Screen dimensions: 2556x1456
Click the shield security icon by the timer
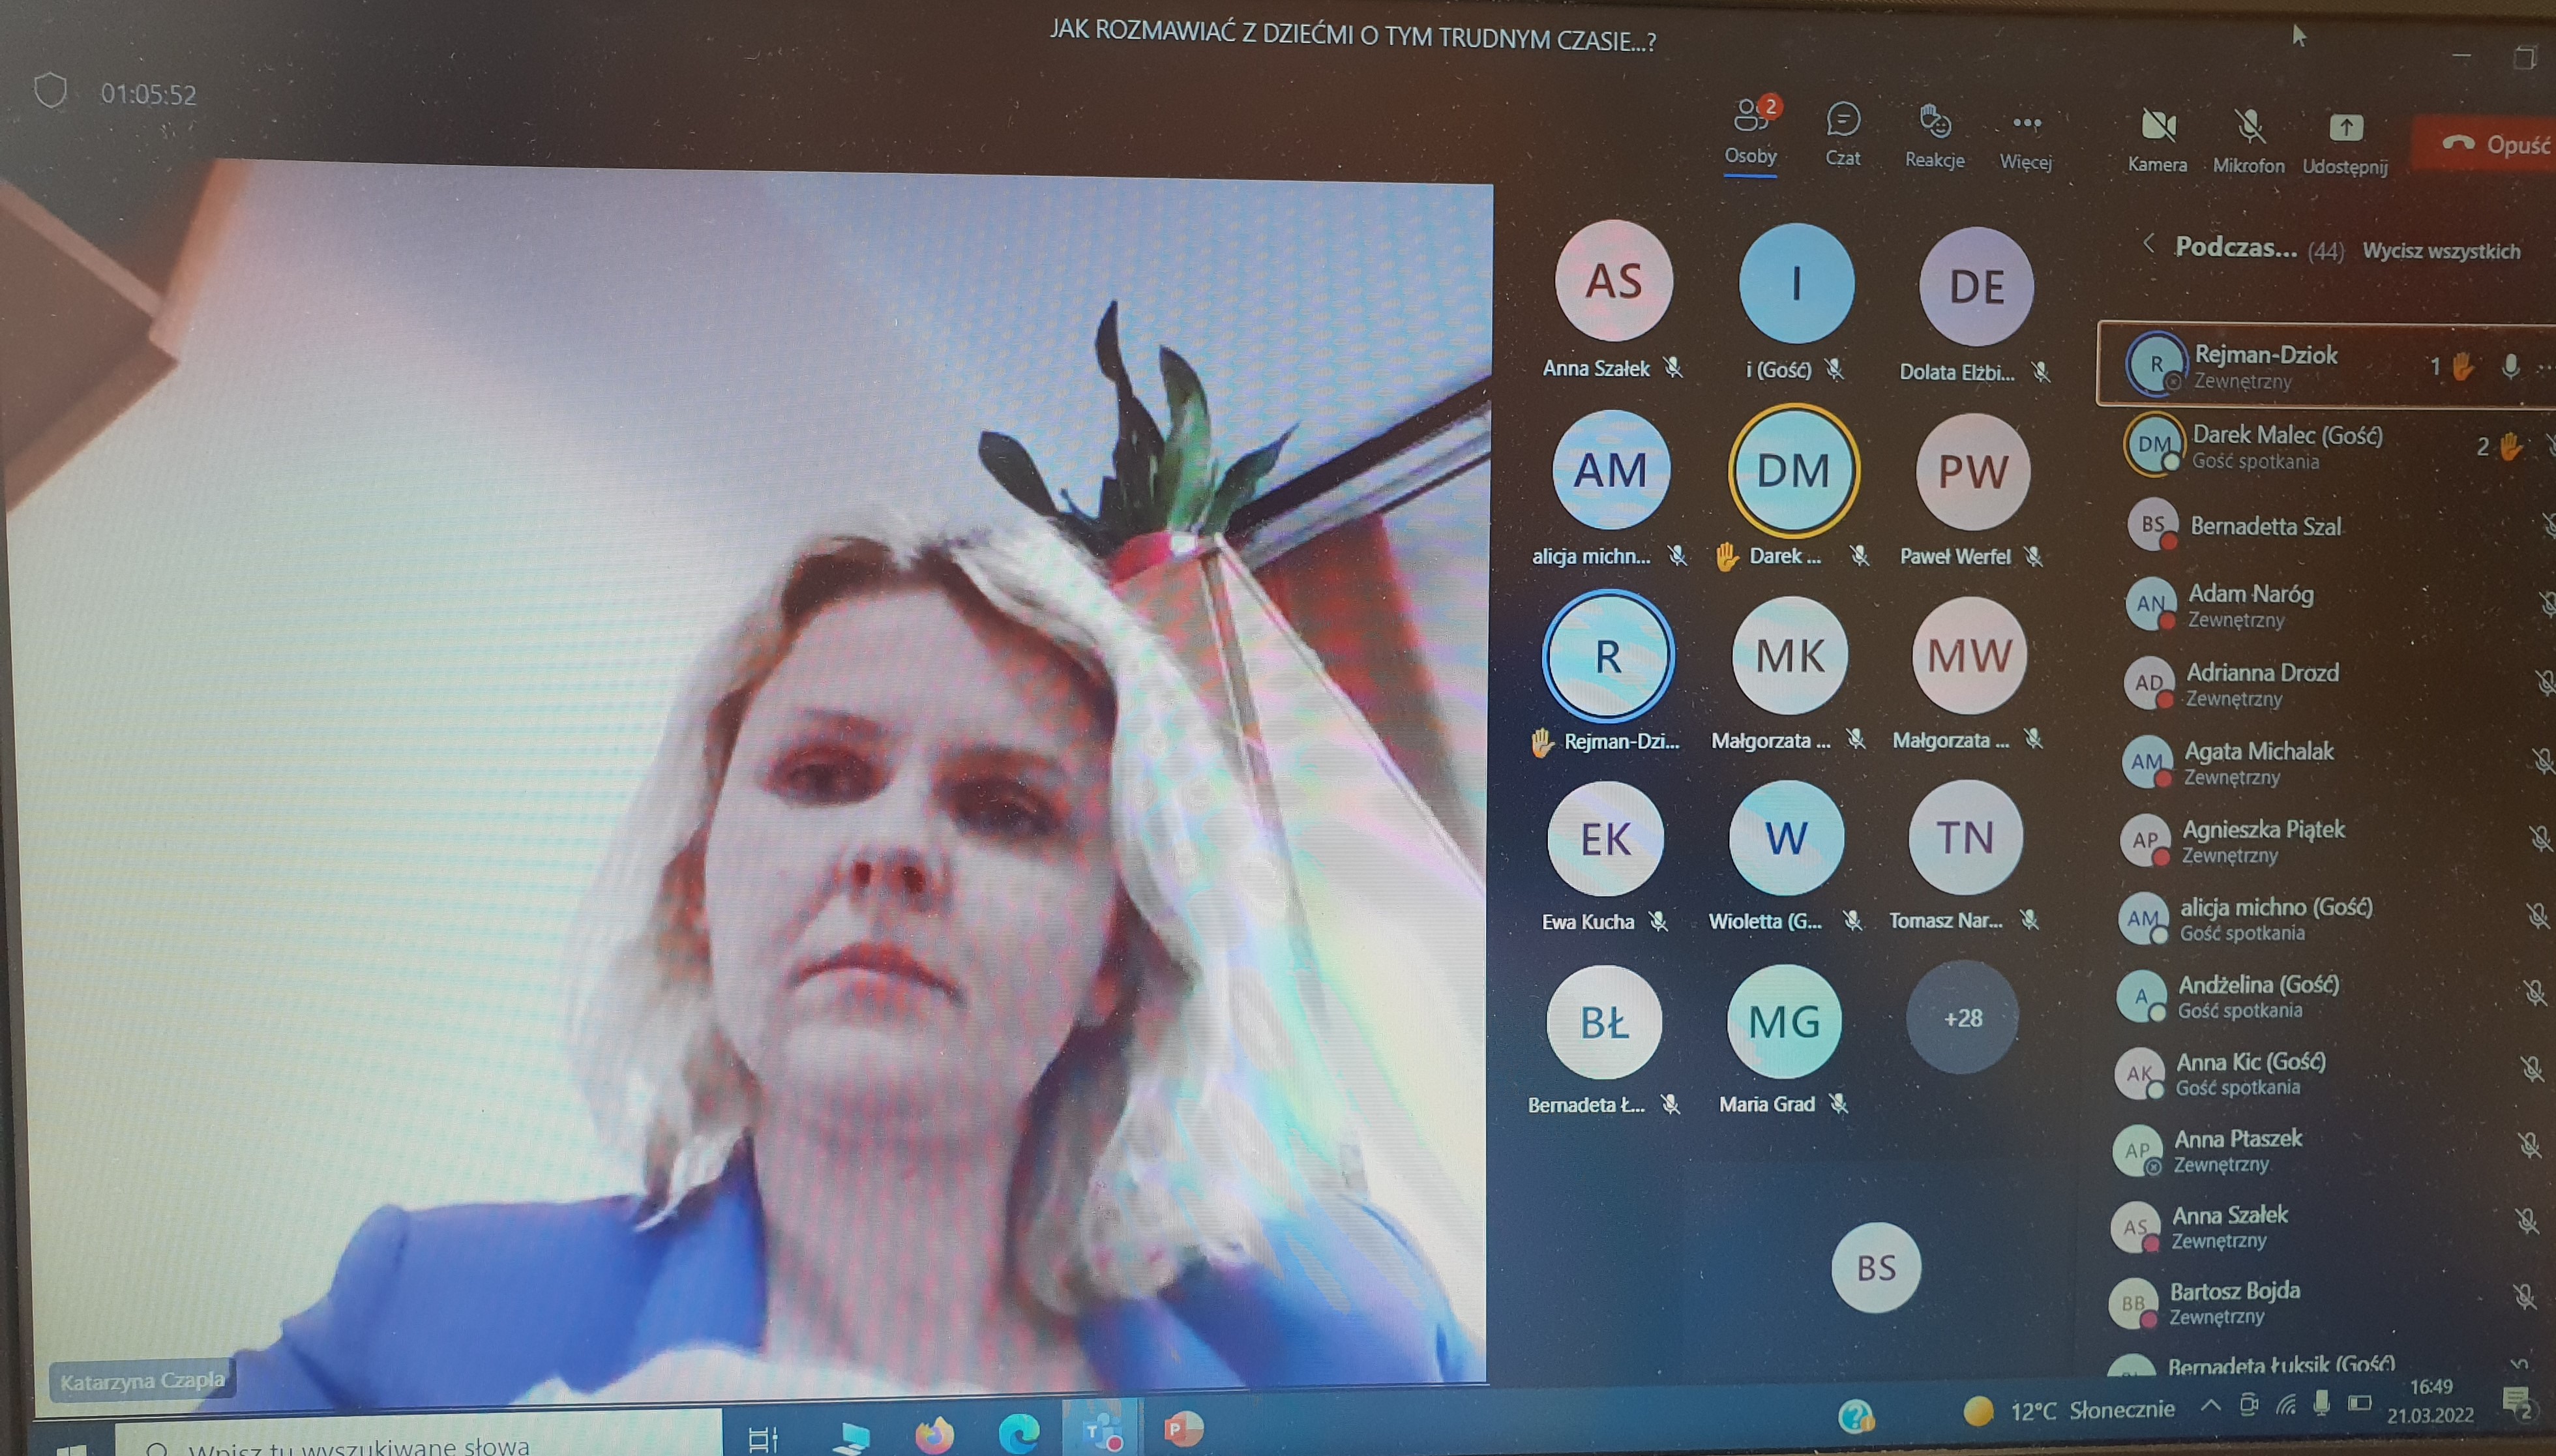click(50, 91)
